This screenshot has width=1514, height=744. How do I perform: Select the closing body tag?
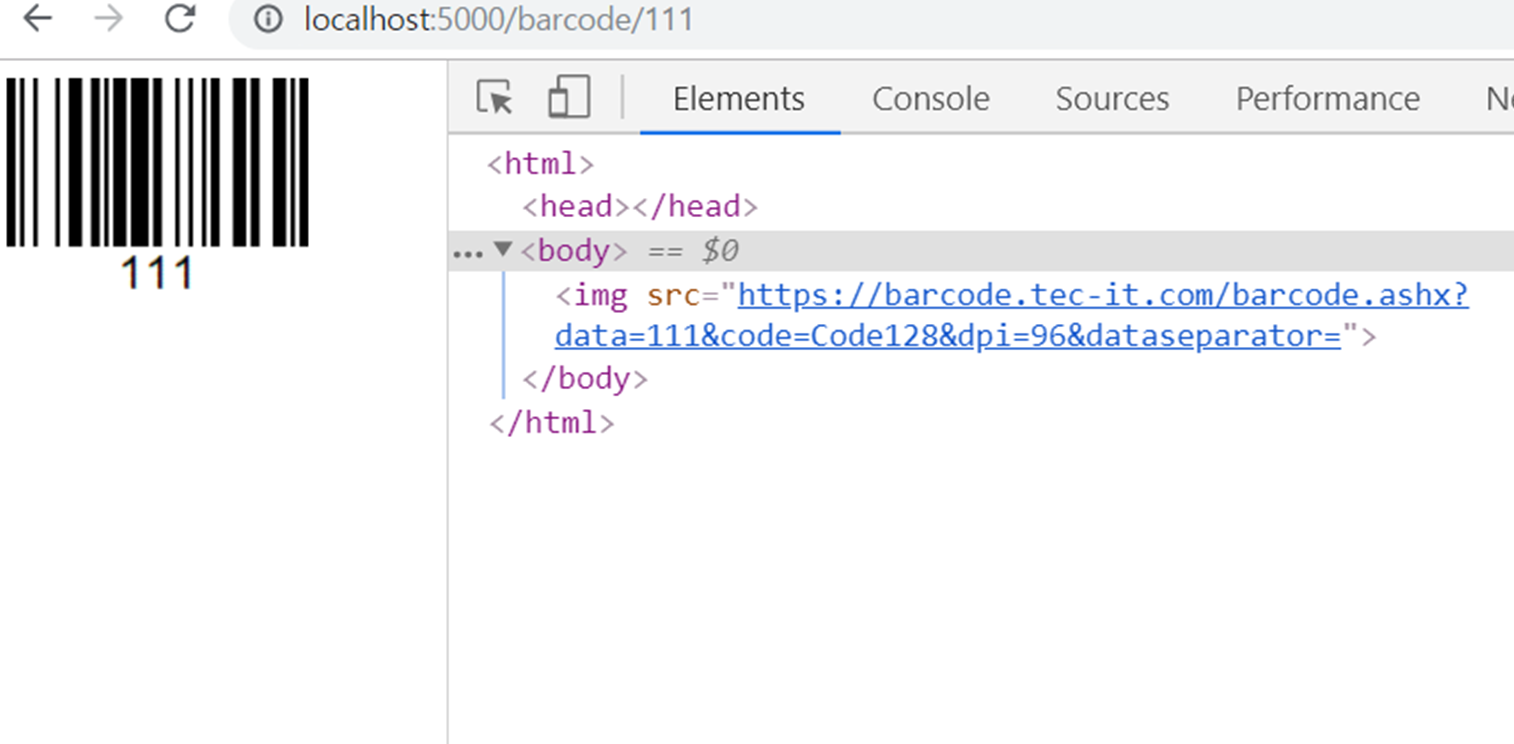point(585,379)
